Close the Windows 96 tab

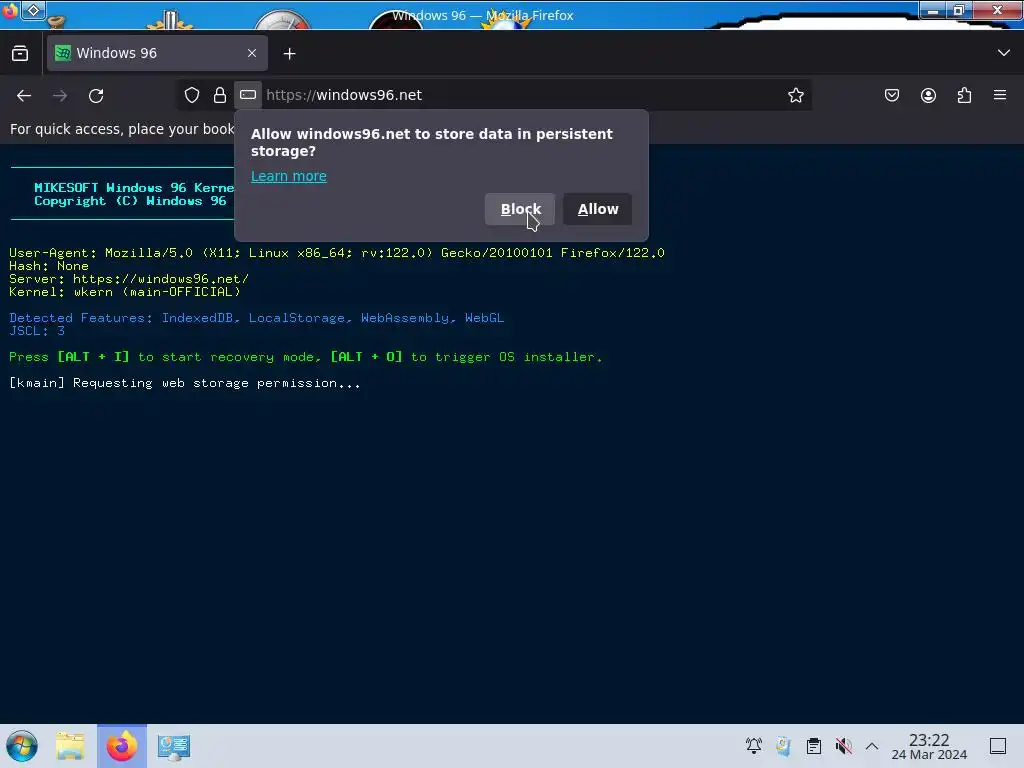(252, 53)
